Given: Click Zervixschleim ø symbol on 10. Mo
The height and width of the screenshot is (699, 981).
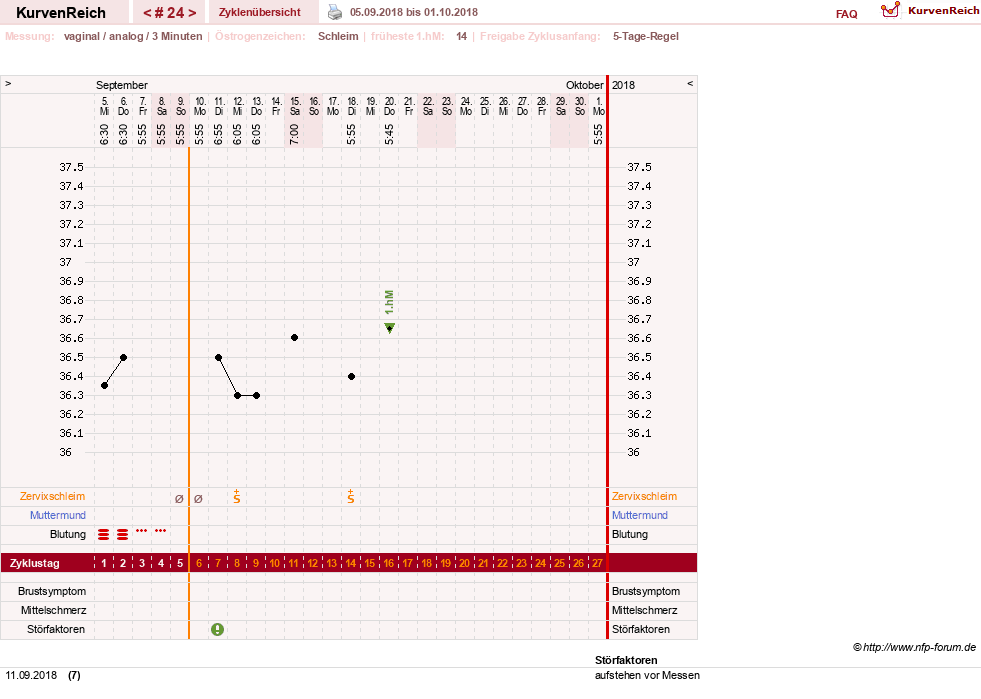Looking at the screenshot, I should (198, 499).
